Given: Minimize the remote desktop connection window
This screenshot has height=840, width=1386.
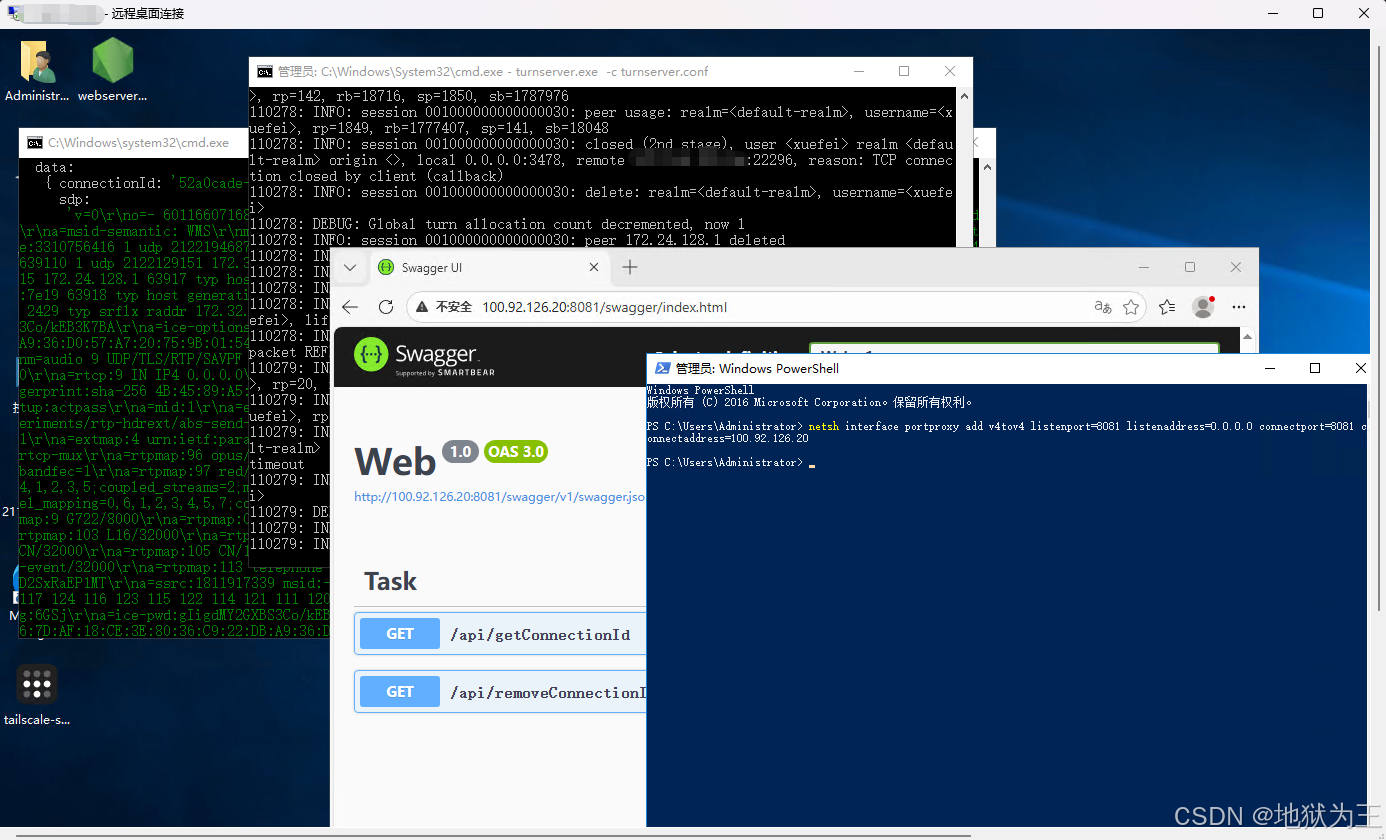Looking at the screenshot, I should click(x=1273, y=13).
